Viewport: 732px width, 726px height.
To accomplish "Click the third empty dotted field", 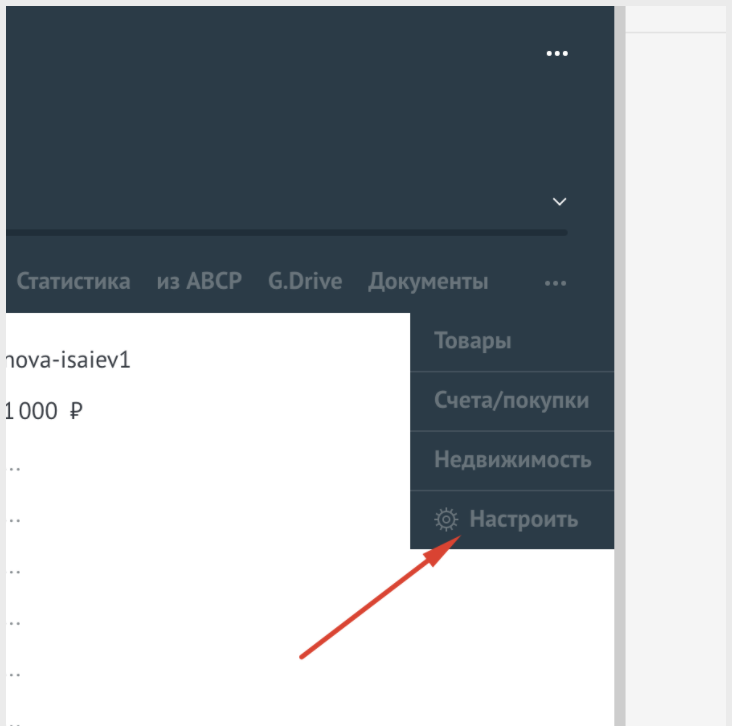I will pos(15,570).
